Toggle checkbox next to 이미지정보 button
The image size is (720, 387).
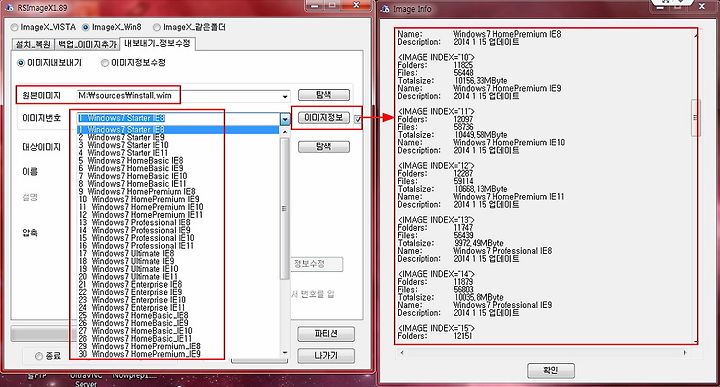pyautogui.click(x=358, y=119)
